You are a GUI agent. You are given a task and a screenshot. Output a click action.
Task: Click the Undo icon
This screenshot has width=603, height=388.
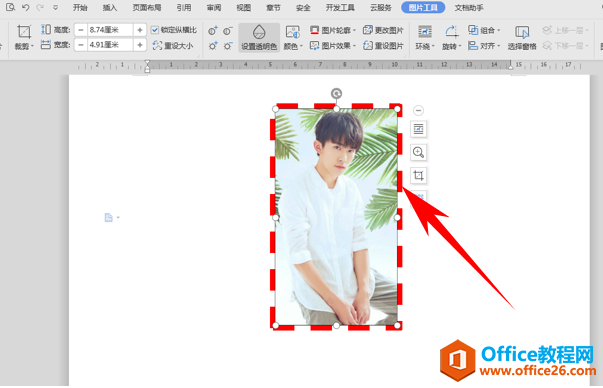25,7
